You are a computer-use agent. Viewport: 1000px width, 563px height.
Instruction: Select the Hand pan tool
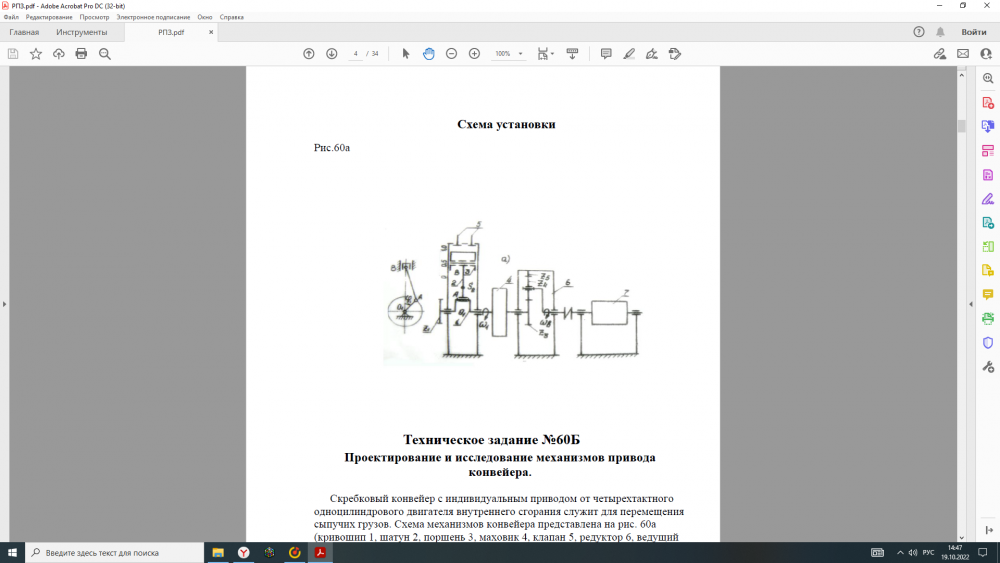point(429,54)
